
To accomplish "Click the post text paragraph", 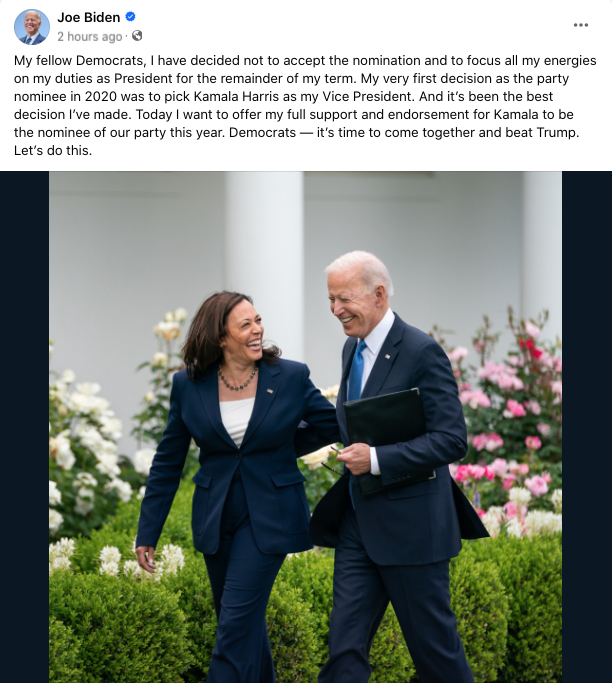I will tap(305, 105).
